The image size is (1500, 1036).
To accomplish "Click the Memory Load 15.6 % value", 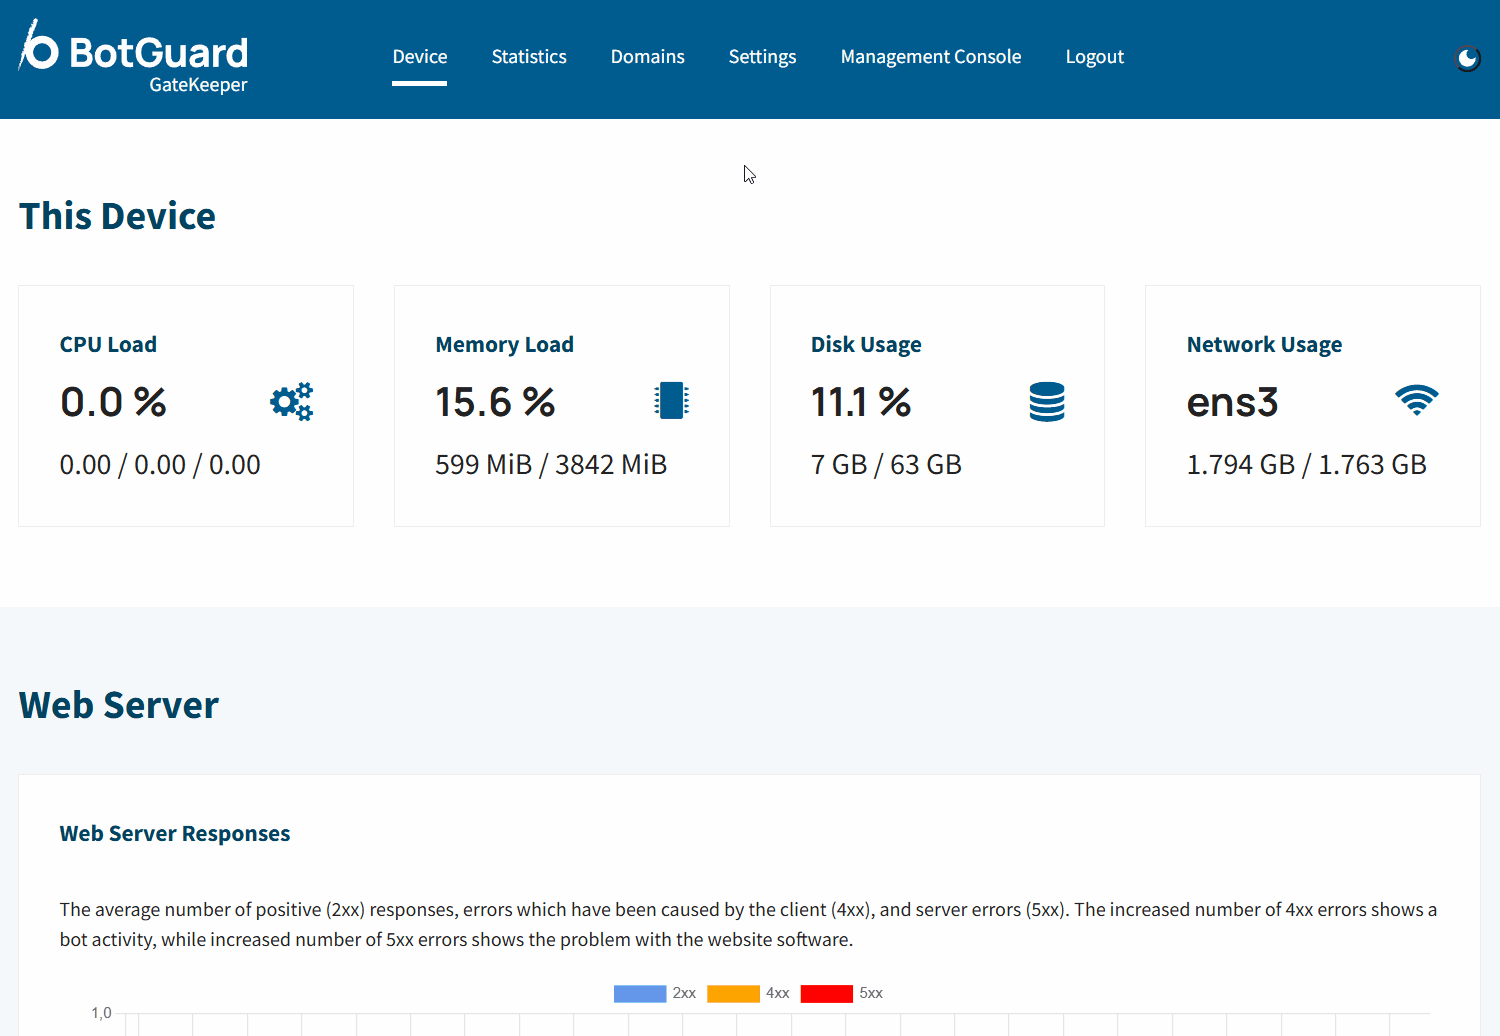I will [x=495, y=402].
